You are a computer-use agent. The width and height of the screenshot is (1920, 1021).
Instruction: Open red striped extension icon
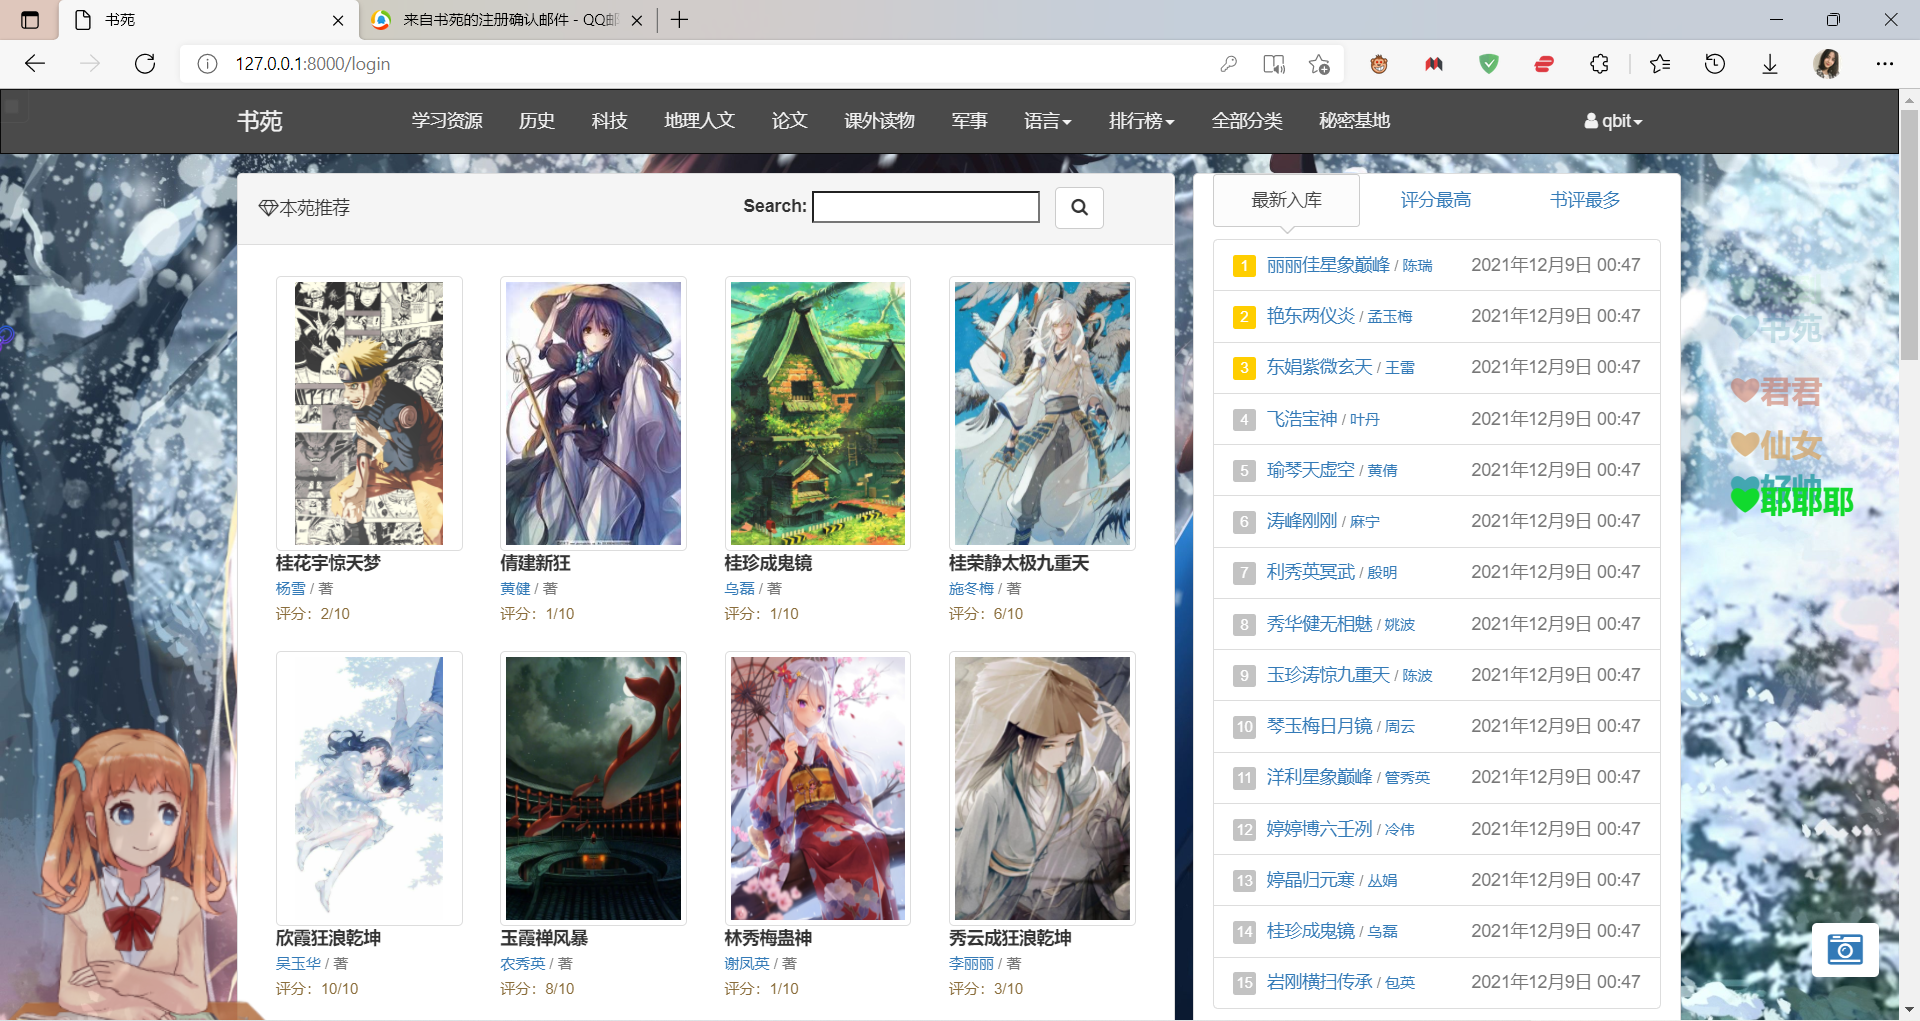pyautogui.click(x=1544, y=64)
